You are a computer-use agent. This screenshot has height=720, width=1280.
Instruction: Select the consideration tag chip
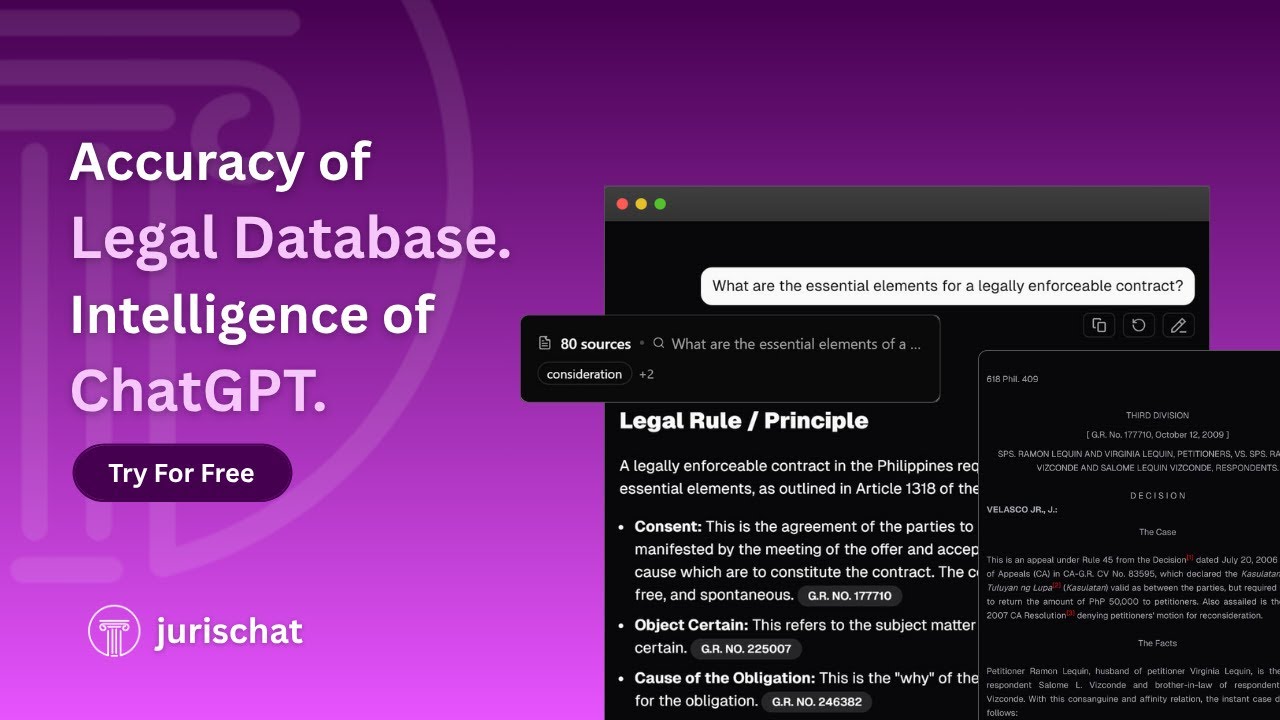pos(585,374)
